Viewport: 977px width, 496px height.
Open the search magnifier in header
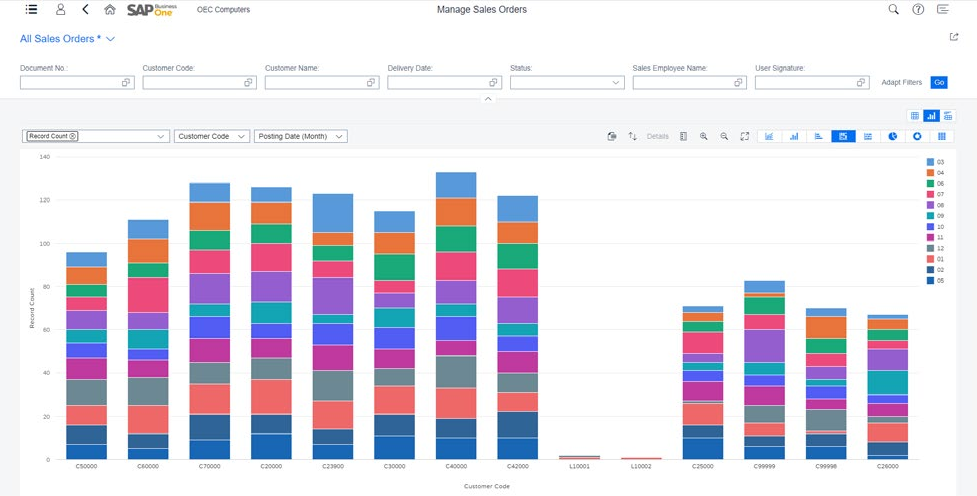point(894,10)
